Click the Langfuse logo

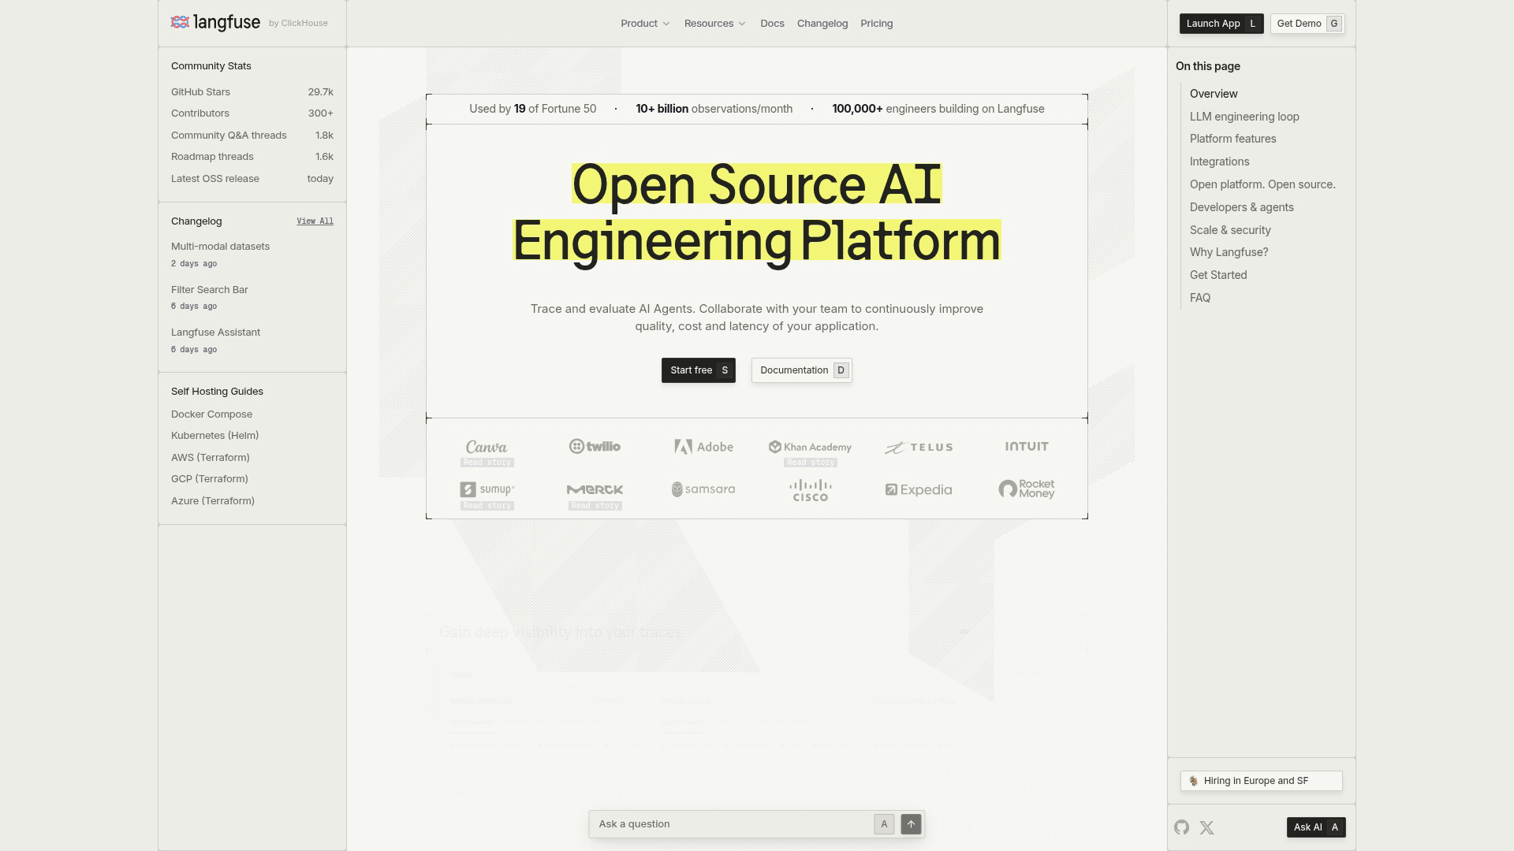point(215,22)
